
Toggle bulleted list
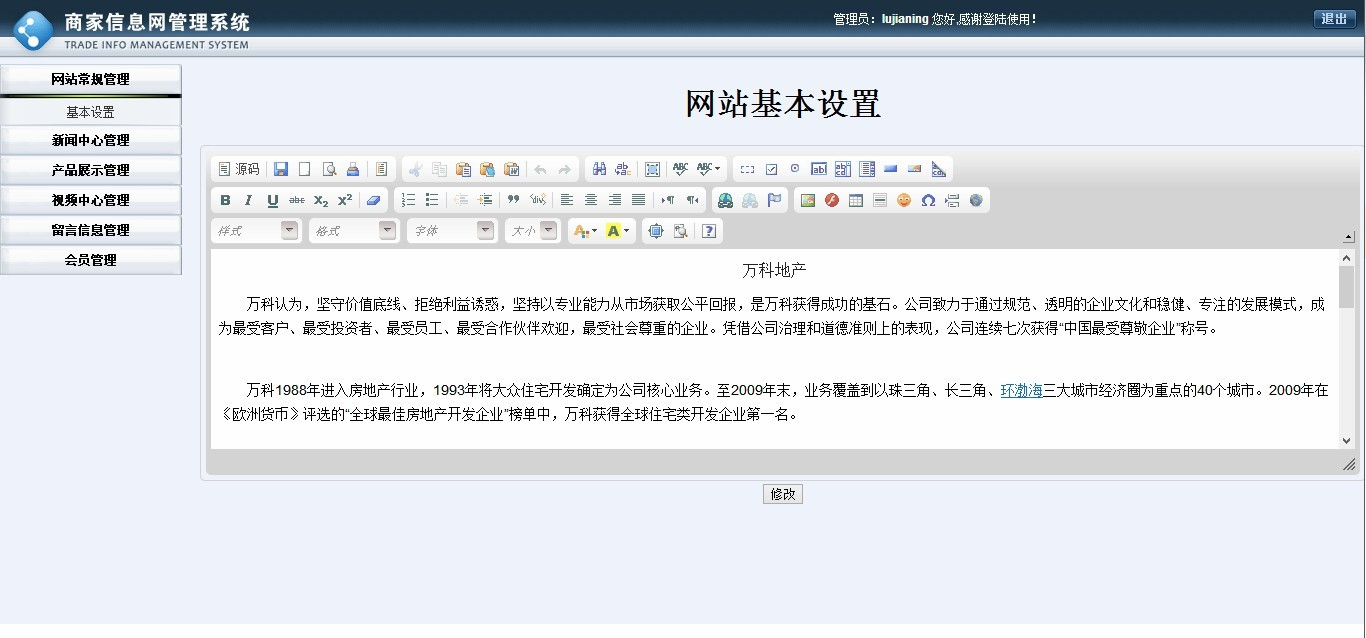click(x=432, y=200)
